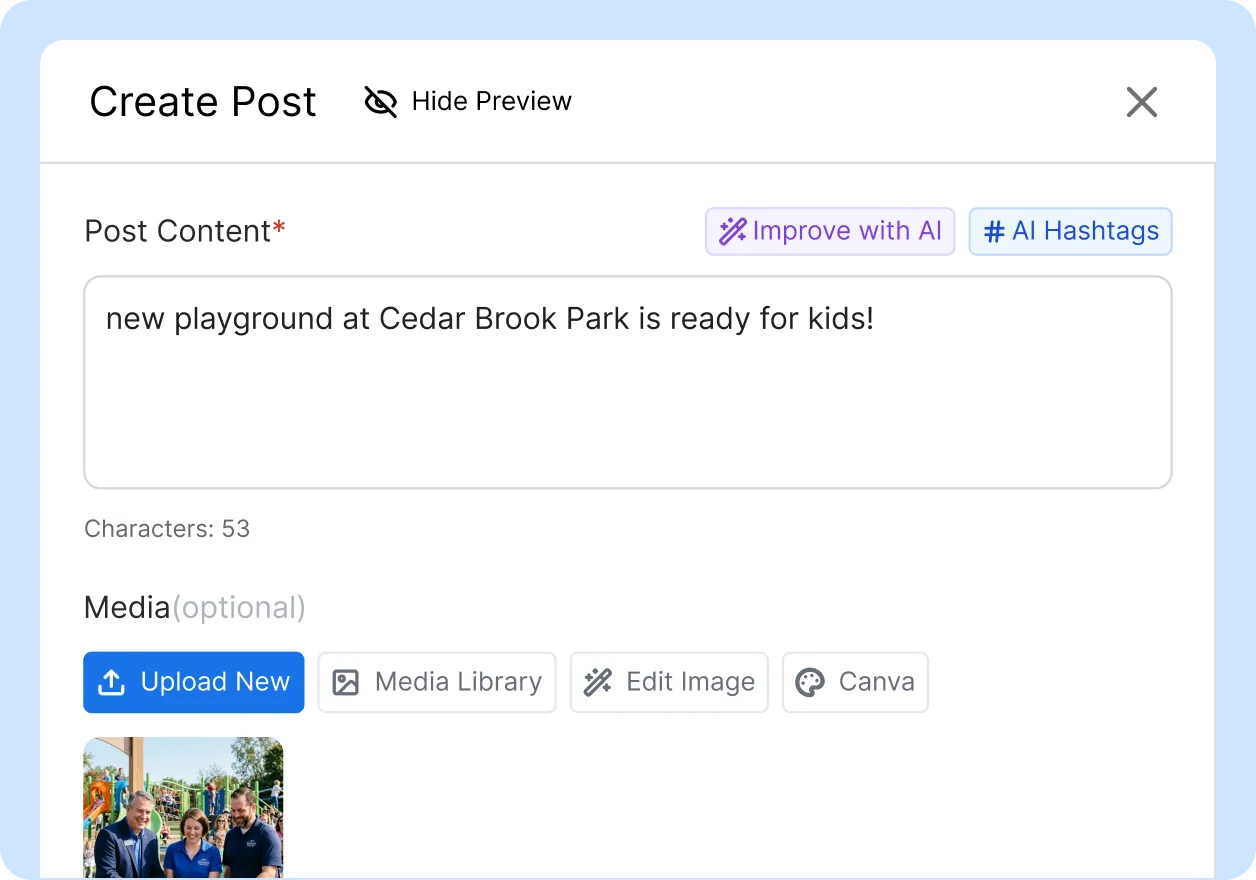The image size is (1256, 880).
Task: Click the magic wand icon in Improve with AI
Action: click(x=733, y=232)
